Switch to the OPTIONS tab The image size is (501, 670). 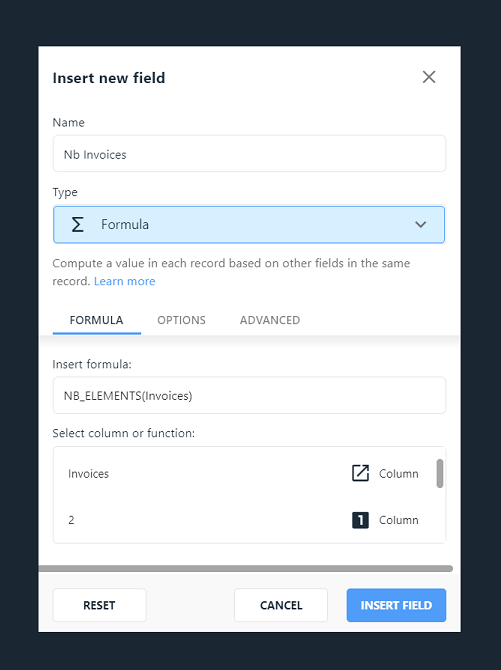coord(181,320)
